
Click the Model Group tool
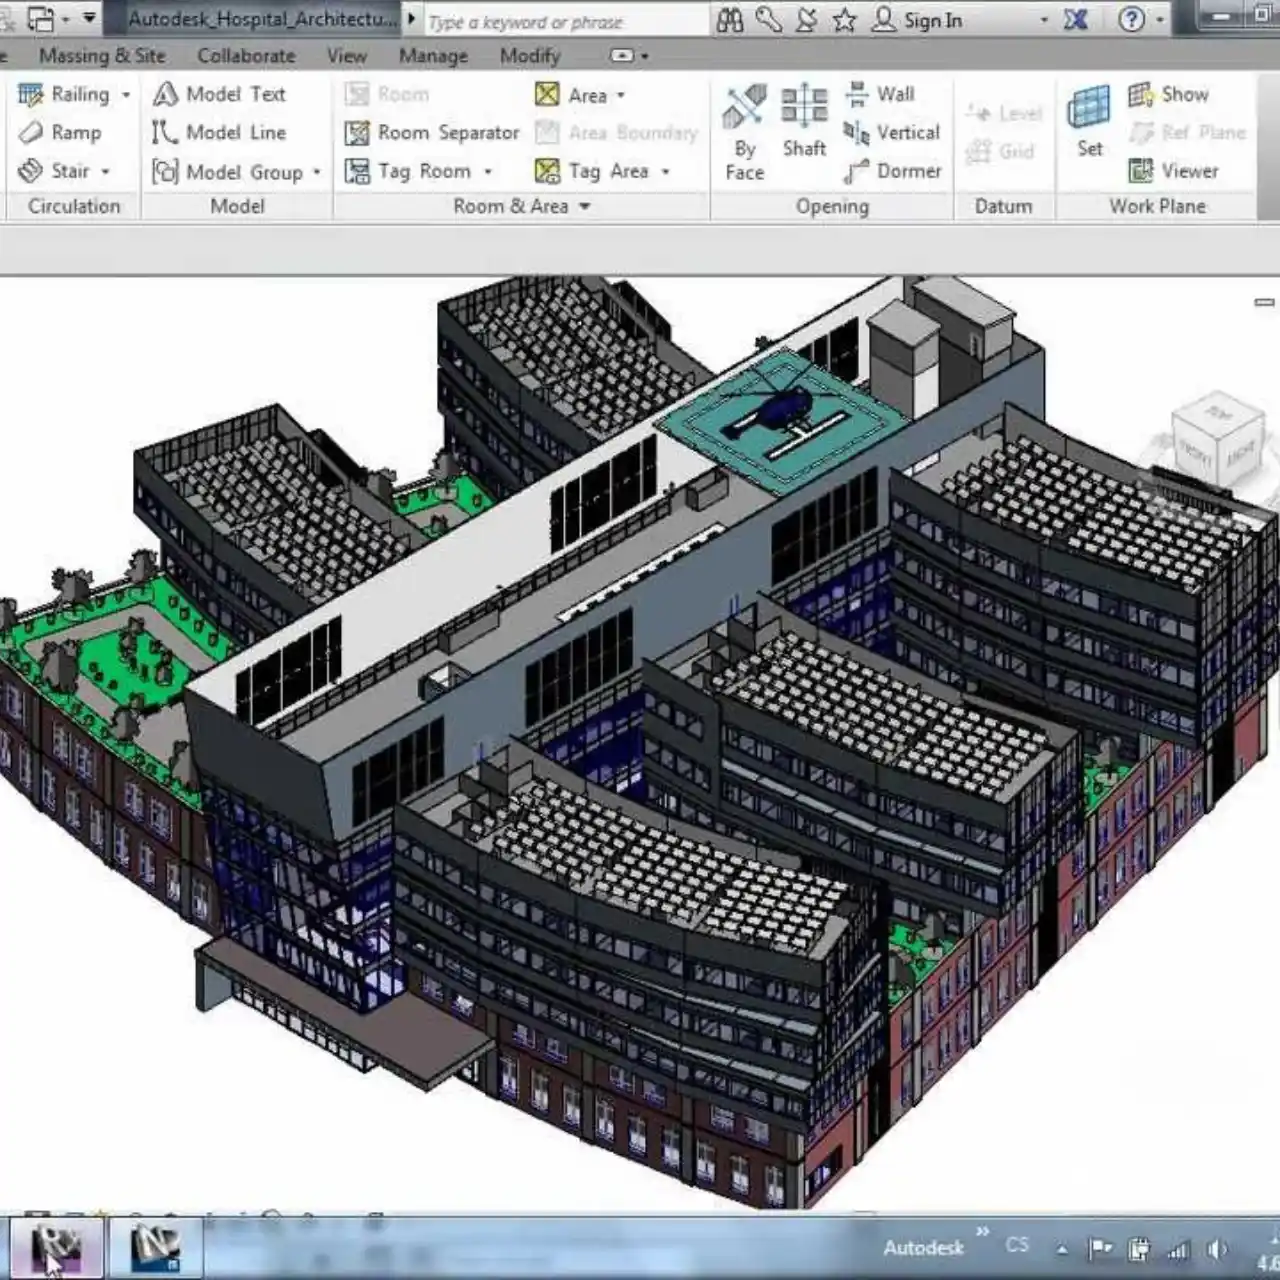pyautogui.click(x=228, y=172)
